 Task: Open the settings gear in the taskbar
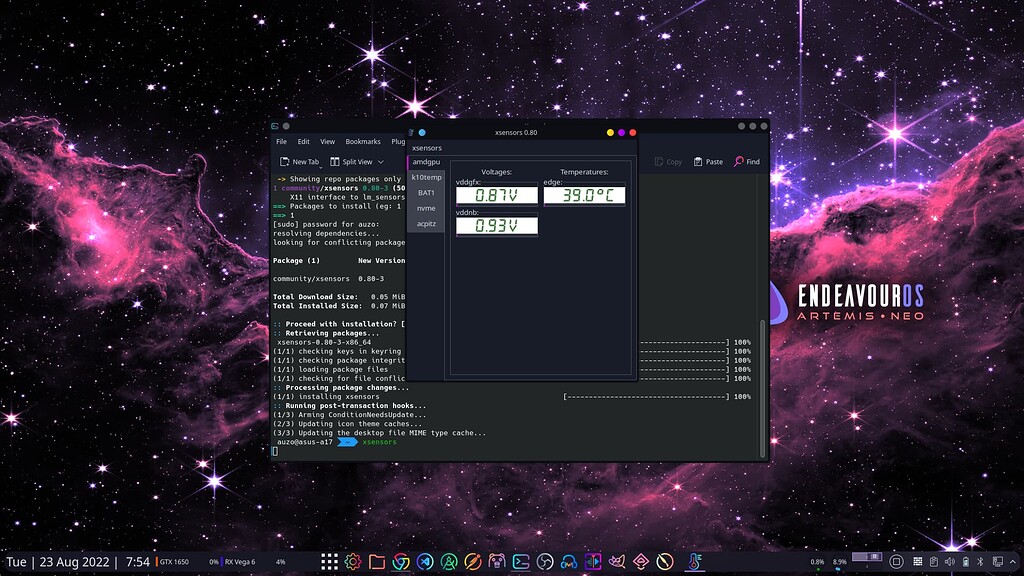[353, 561]
